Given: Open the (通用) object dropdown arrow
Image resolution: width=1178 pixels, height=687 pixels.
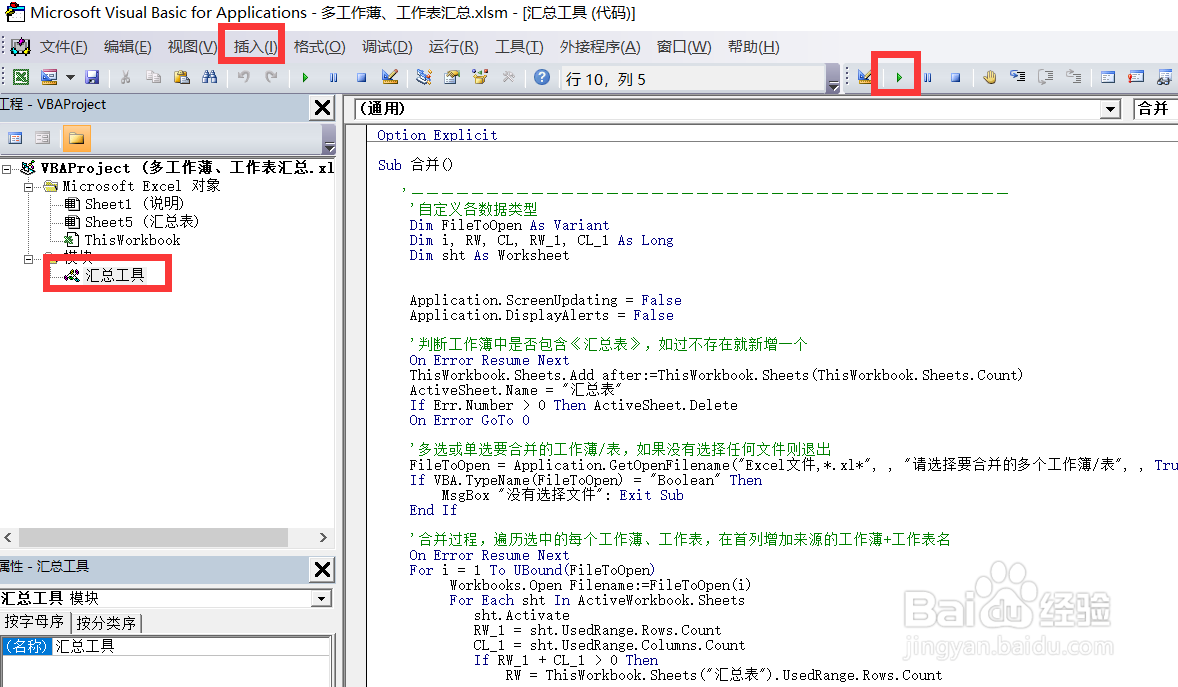Looking at the screenshot, I should (x=1110, y=110).
